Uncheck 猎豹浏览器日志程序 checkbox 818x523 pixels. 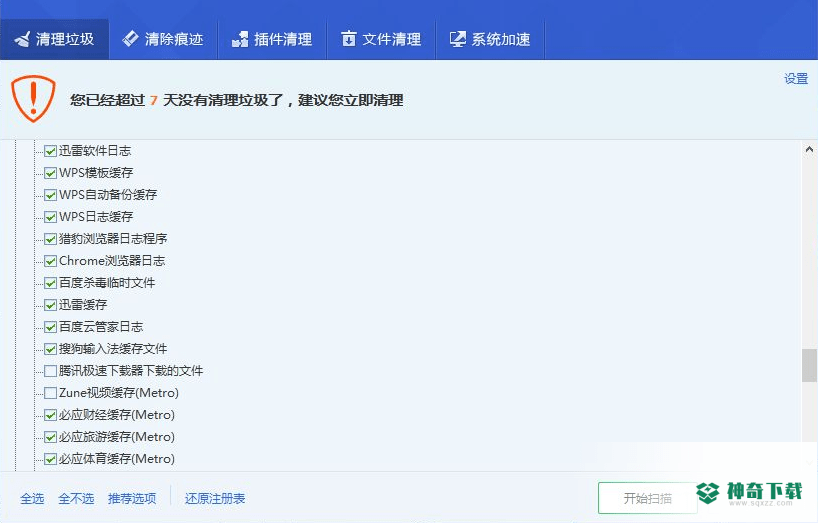click(x=51, y=239)
